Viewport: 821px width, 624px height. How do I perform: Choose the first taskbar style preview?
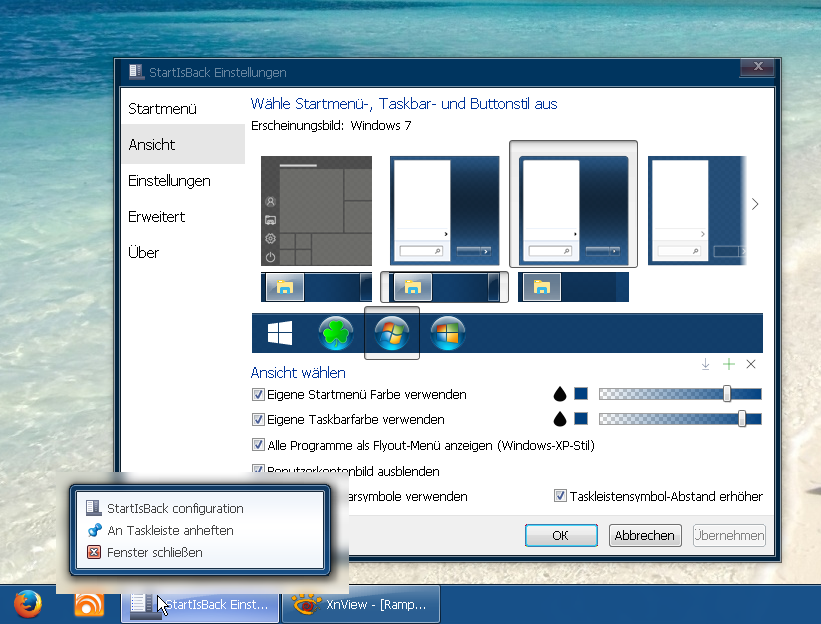316,287
